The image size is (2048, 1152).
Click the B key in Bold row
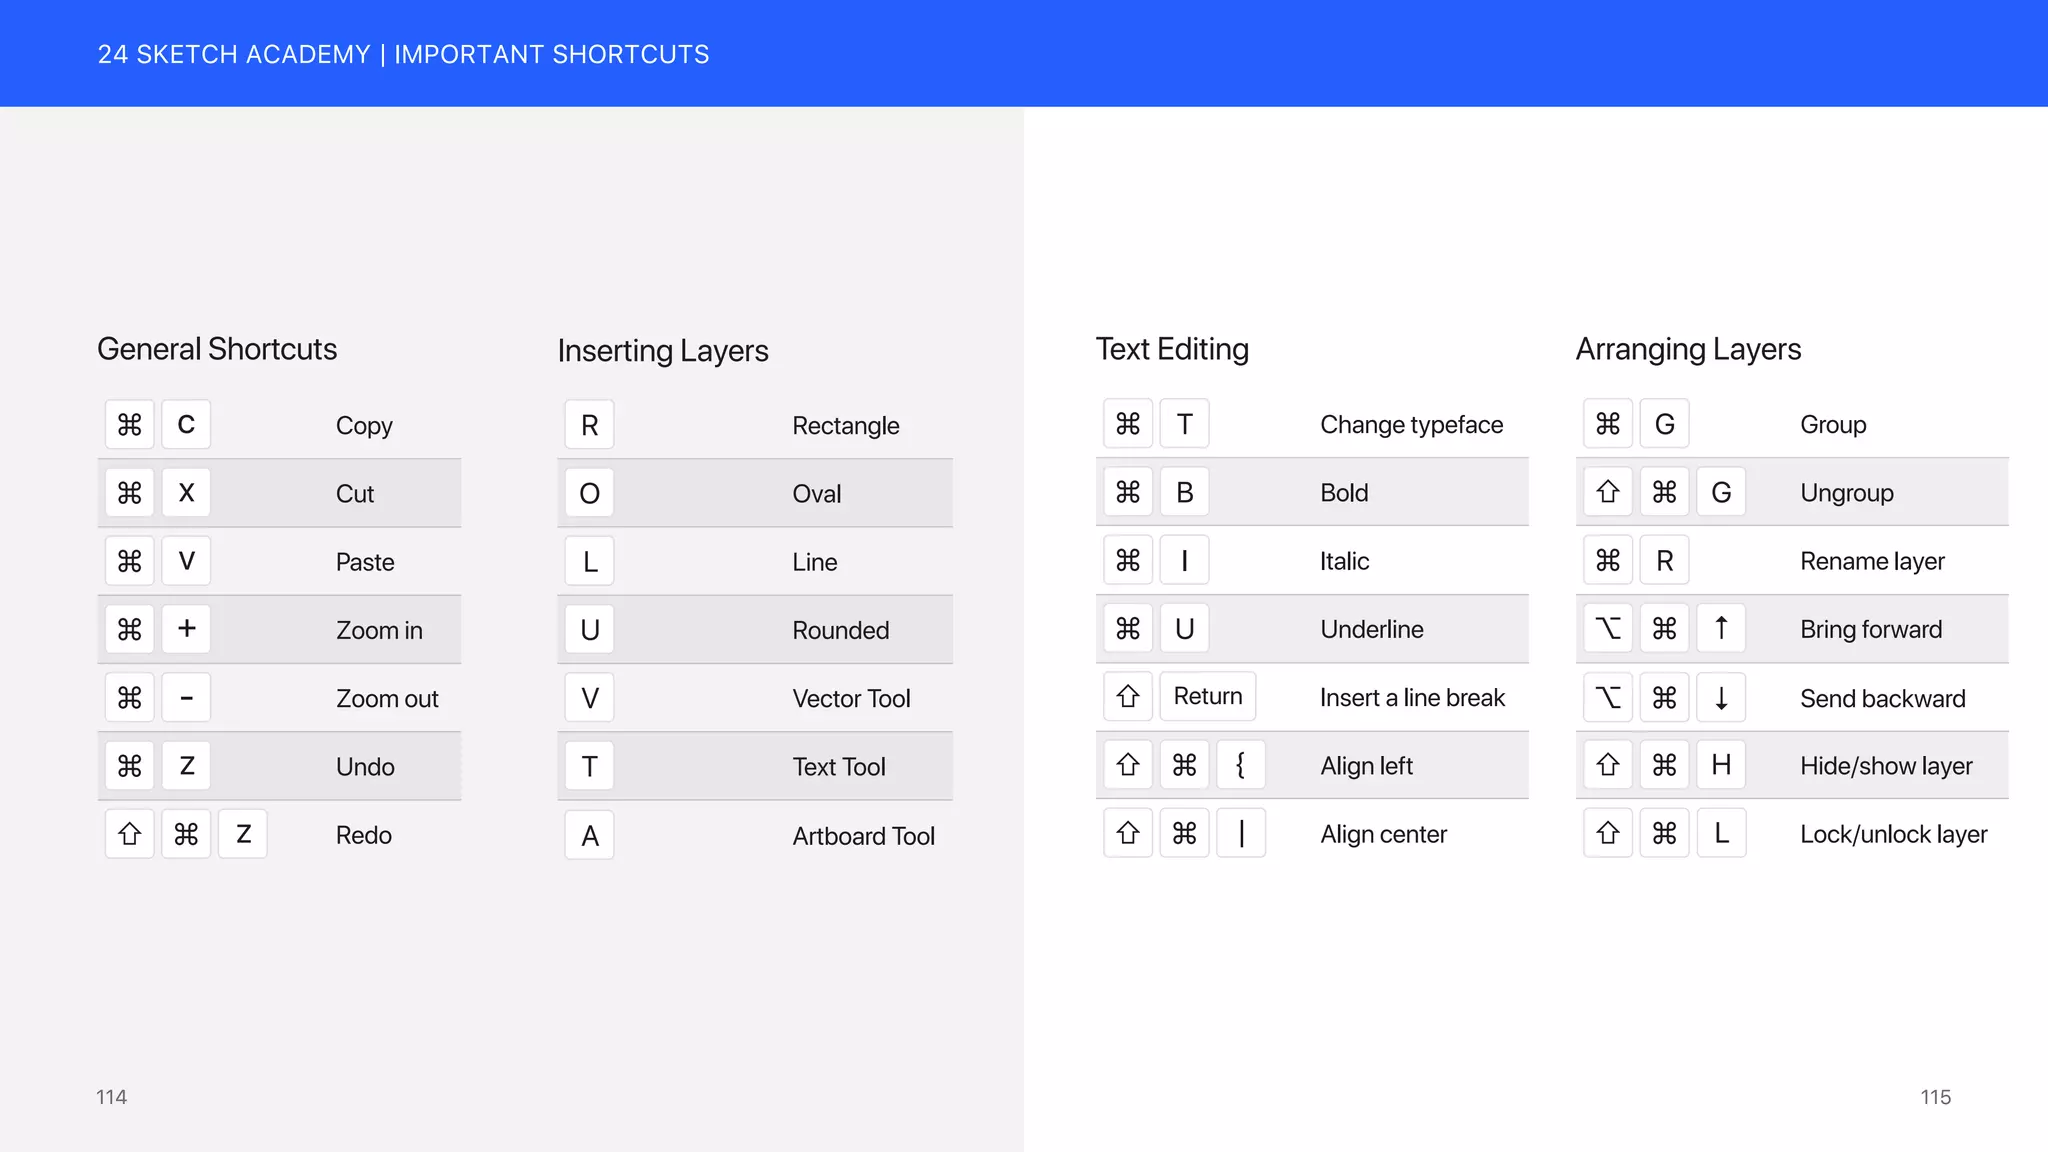tap(1185, 492)
